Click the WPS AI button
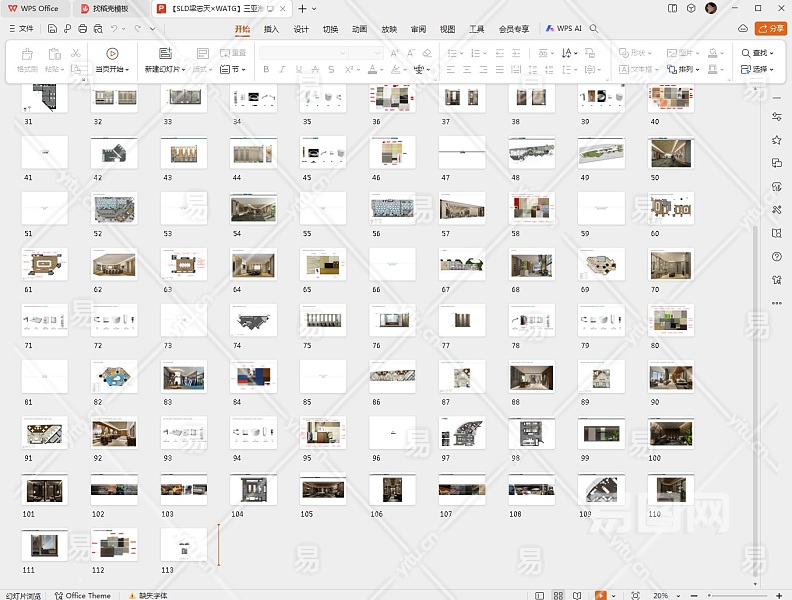Screen dimensions: 792x600 point(564,29)
